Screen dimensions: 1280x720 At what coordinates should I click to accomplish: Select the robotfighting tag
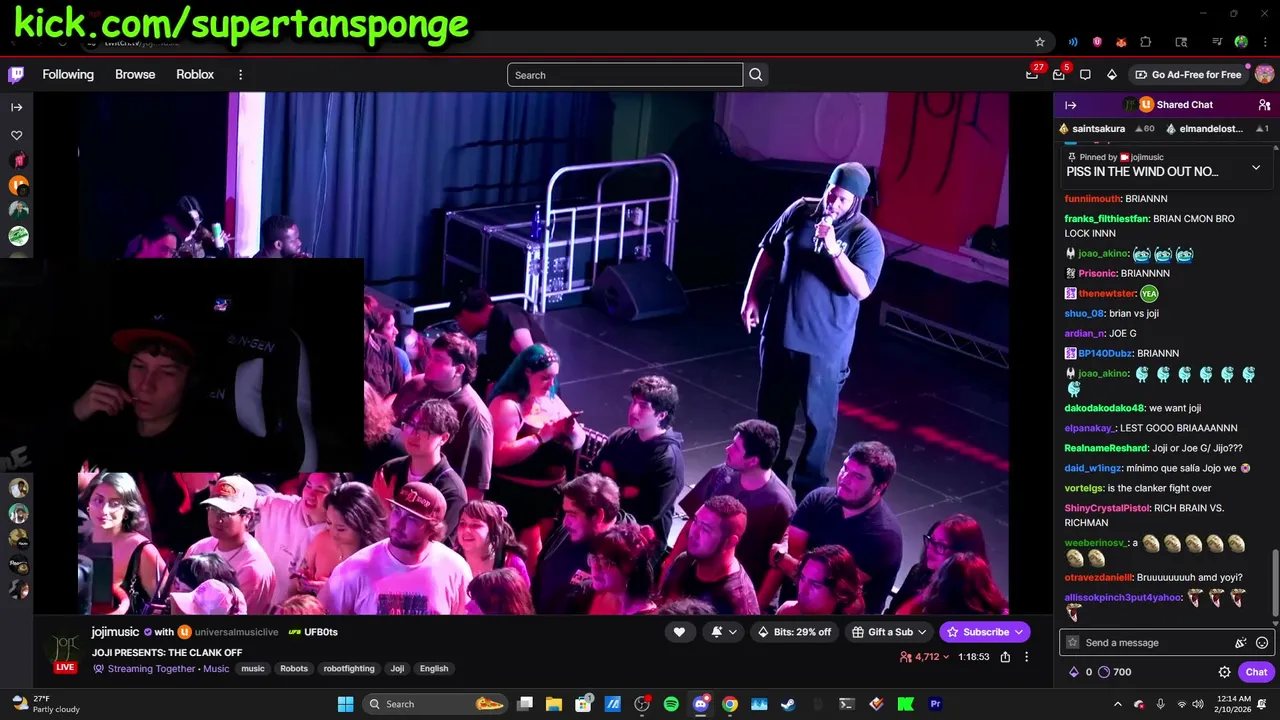pos(349,669)
